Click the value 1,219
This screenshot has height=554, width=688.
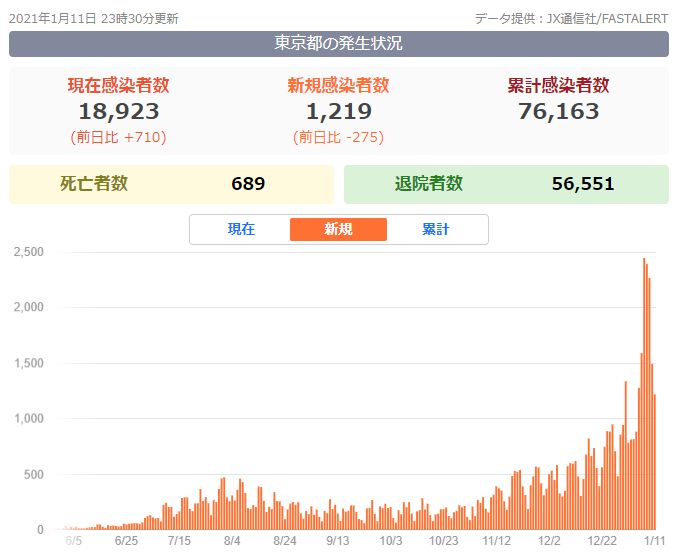pos(339,111)
